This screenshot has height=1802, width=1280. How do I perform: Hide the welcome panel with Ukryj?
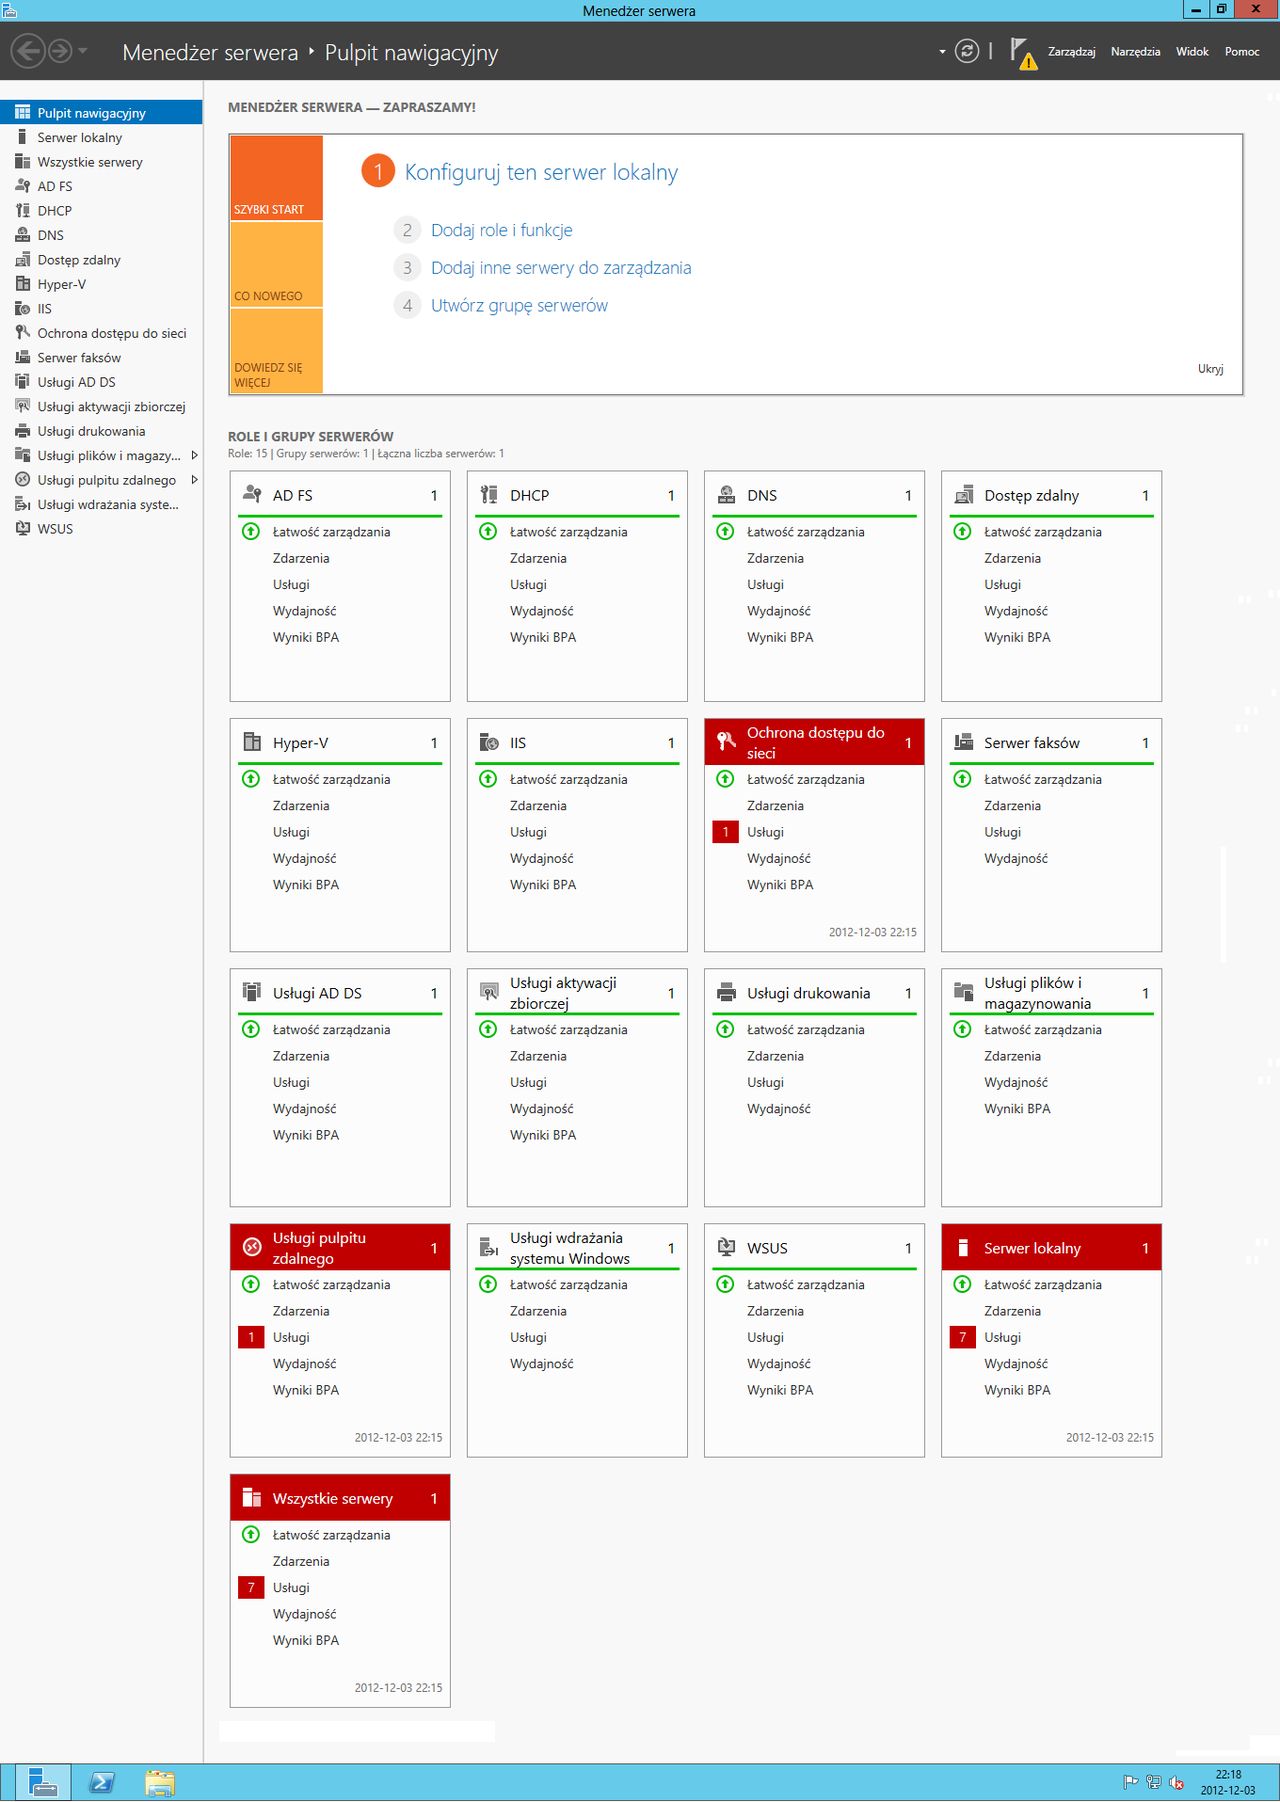click(1210, 369)
